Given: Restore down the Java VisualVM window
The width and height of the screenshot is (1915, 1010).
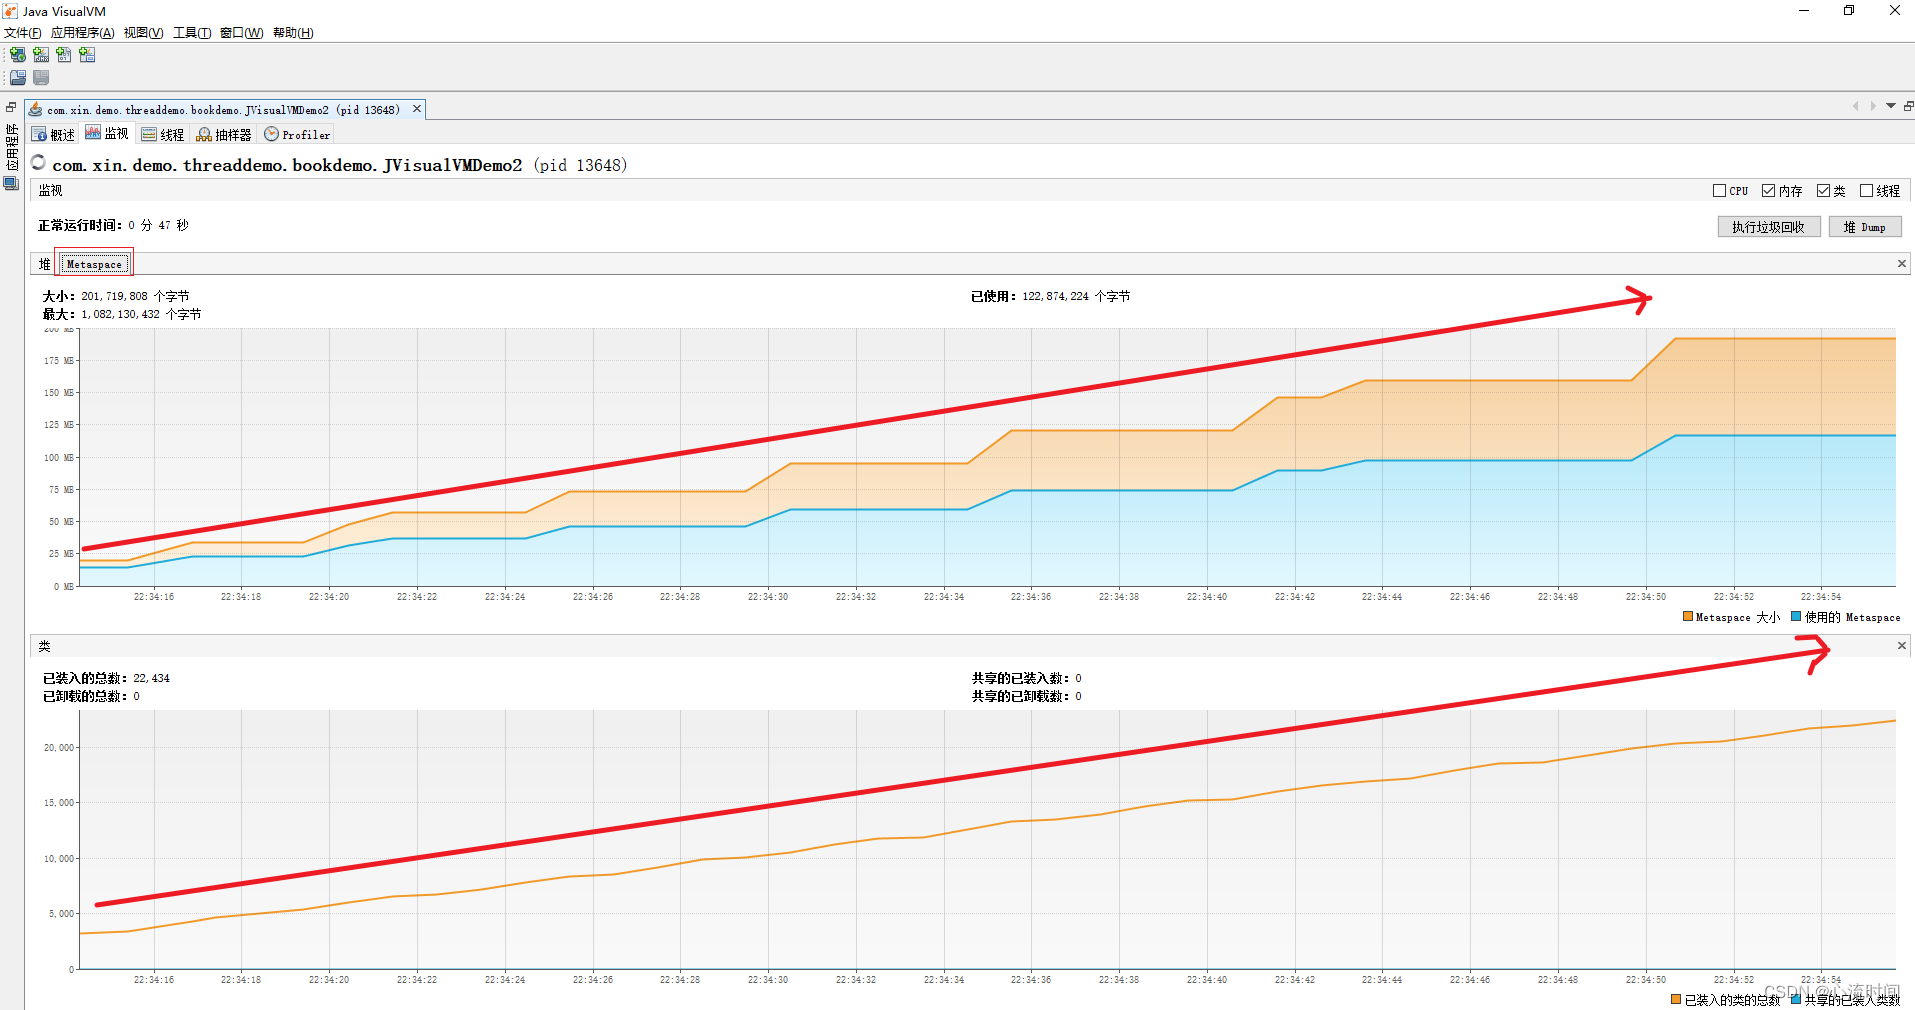Looking at the screenshot, I should click(x=1849, y=11).
